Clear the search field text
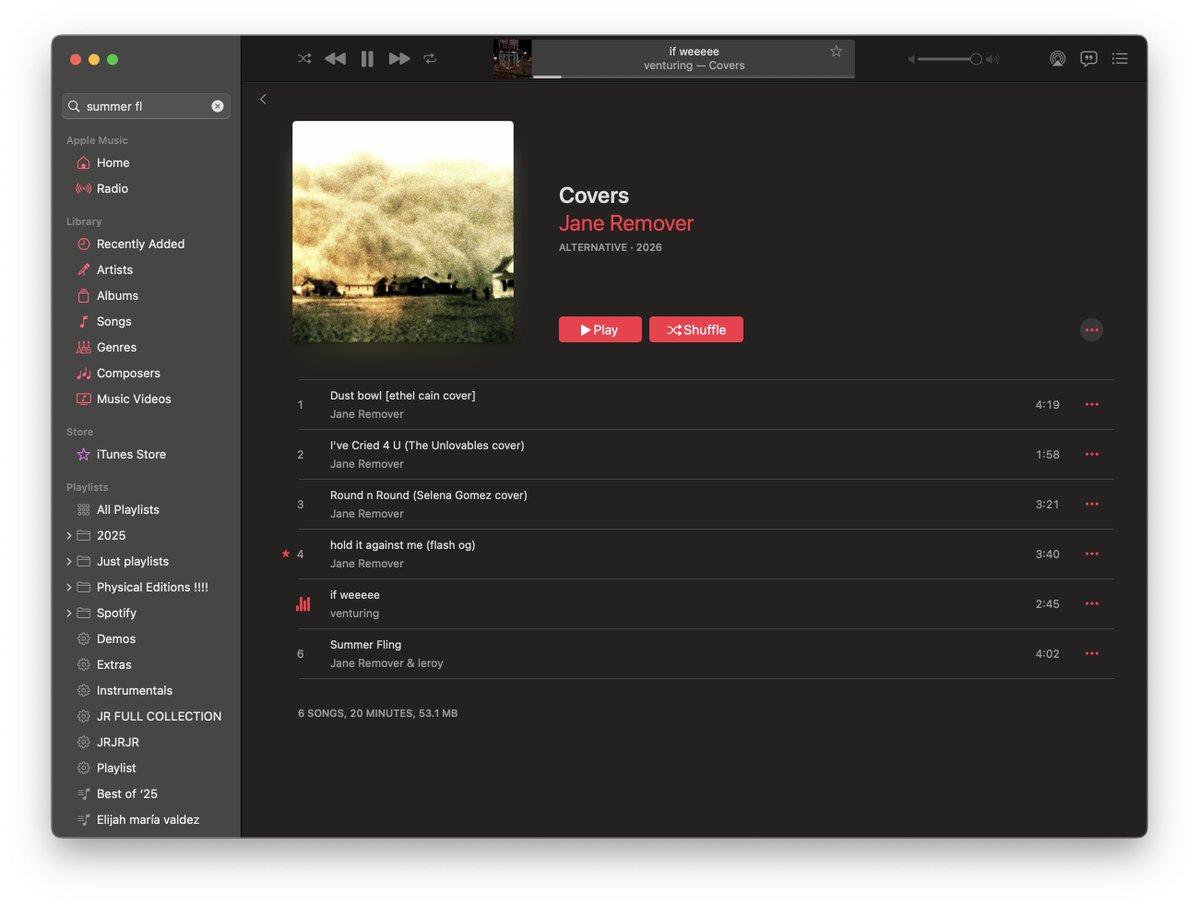This screenshot has width=1199, height=906. [218, 106]
